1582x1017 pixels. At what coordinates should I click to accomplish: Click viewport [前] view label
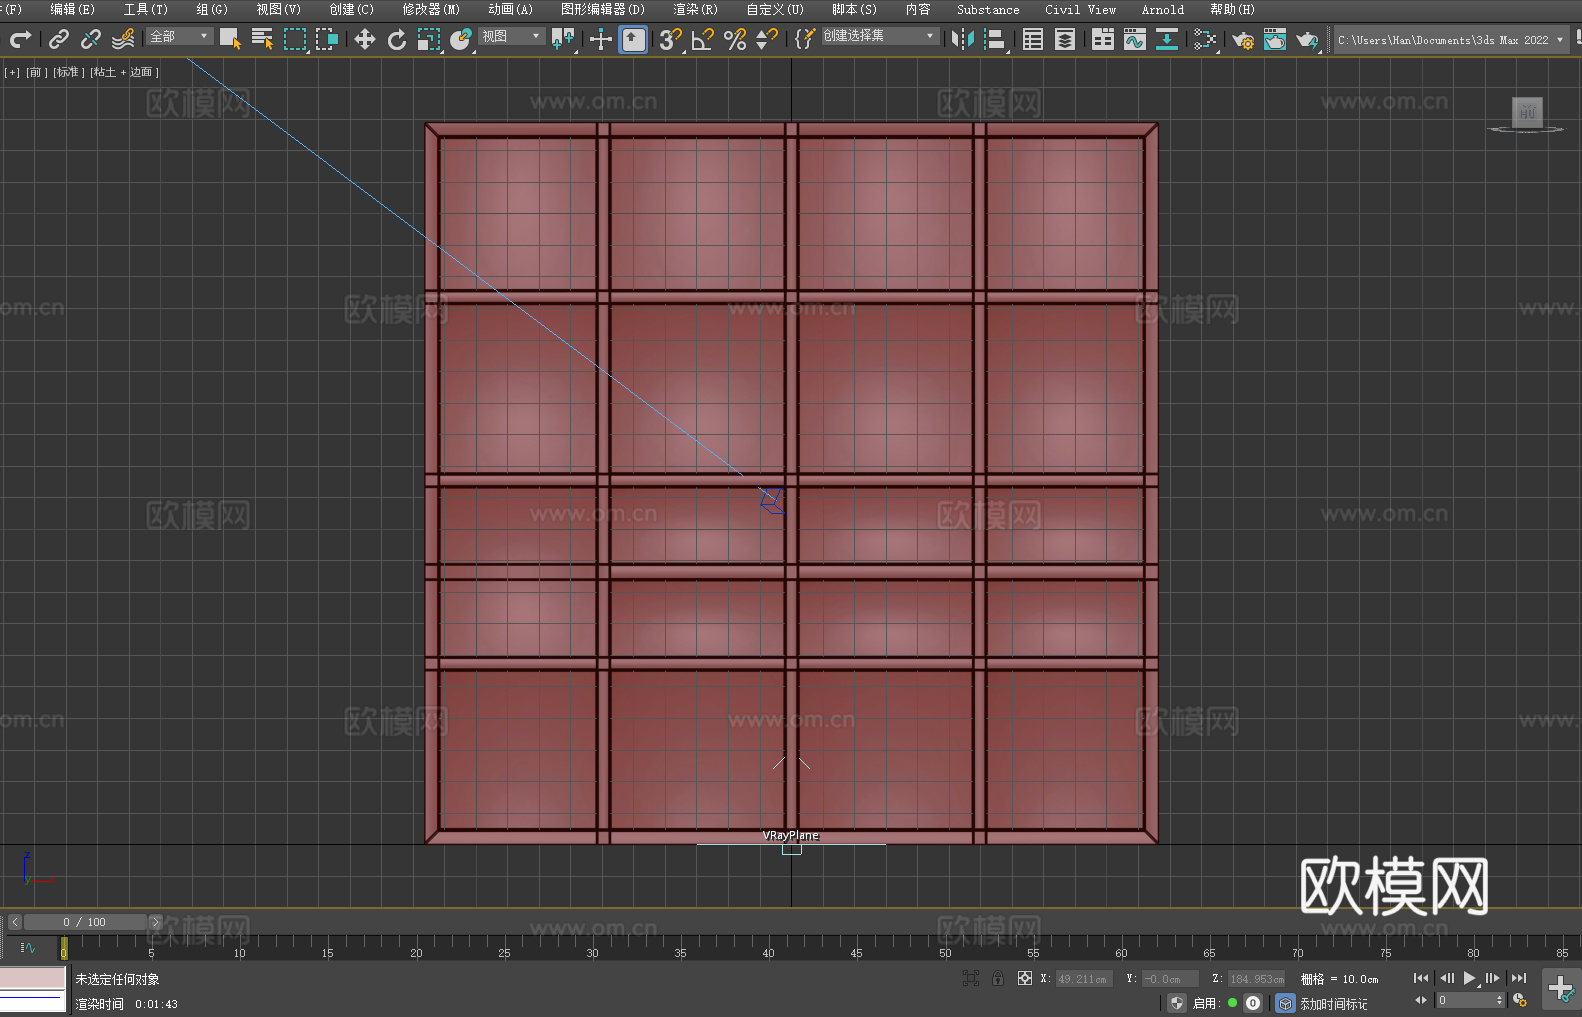point(36,72)
